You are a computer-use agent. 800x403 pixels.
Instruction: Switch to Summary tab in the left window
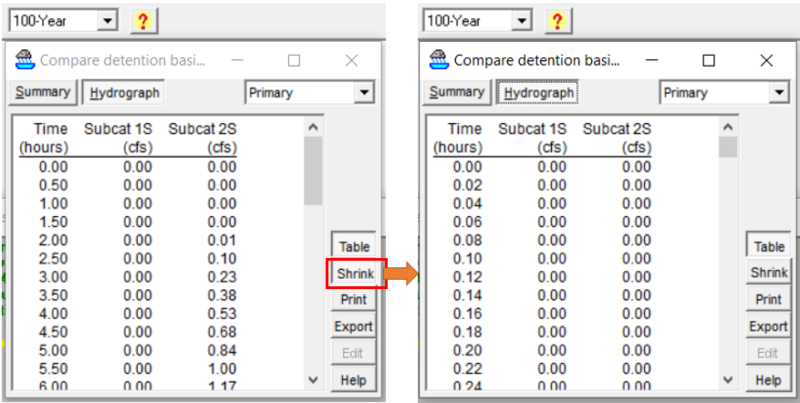click(42, 92)
